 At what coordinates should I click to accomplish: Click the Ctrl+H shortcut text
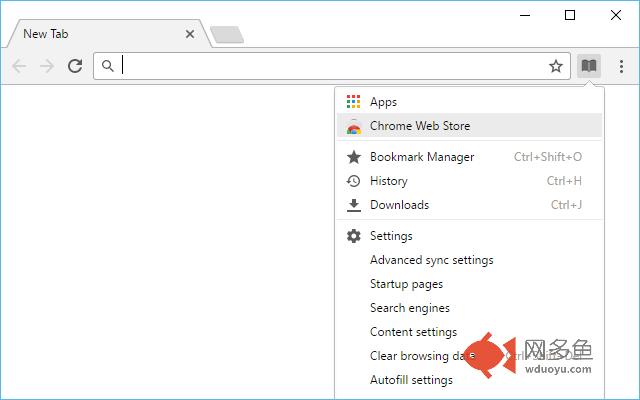tap(564, 181)
